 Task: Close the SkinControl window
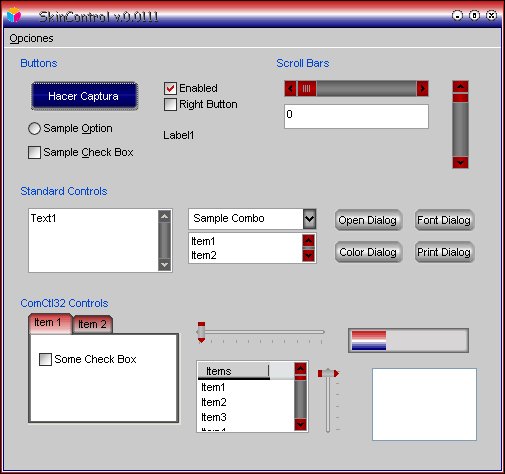tap(491, 15)
